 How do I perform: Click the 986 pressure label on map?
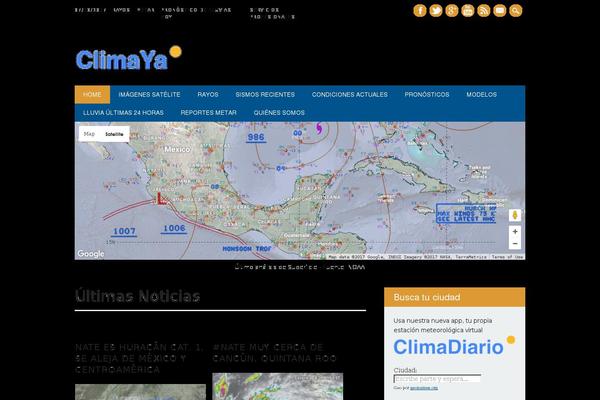[x=256, y=137]
